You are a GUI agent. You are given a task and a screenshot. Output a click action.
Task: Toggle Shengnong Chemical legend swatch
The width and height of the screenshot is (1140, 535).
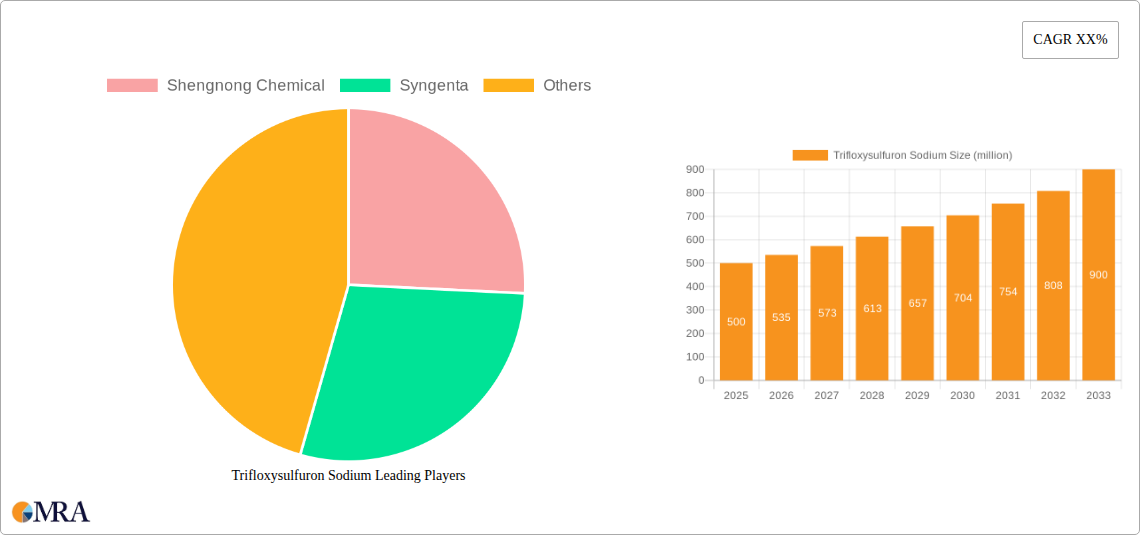pos(132,86)
